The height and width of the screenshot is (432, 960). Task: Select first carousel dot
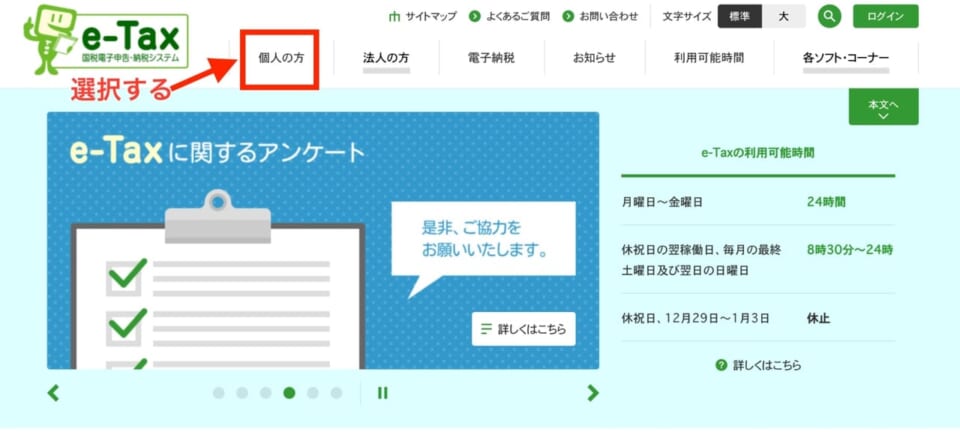tap(219, 393)
